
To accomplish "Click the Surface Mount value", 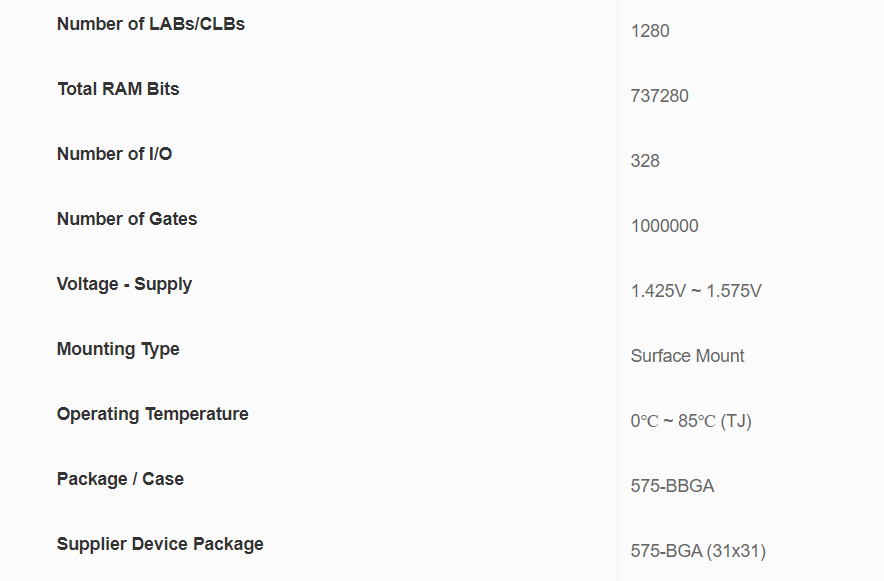I will (687, 356).
